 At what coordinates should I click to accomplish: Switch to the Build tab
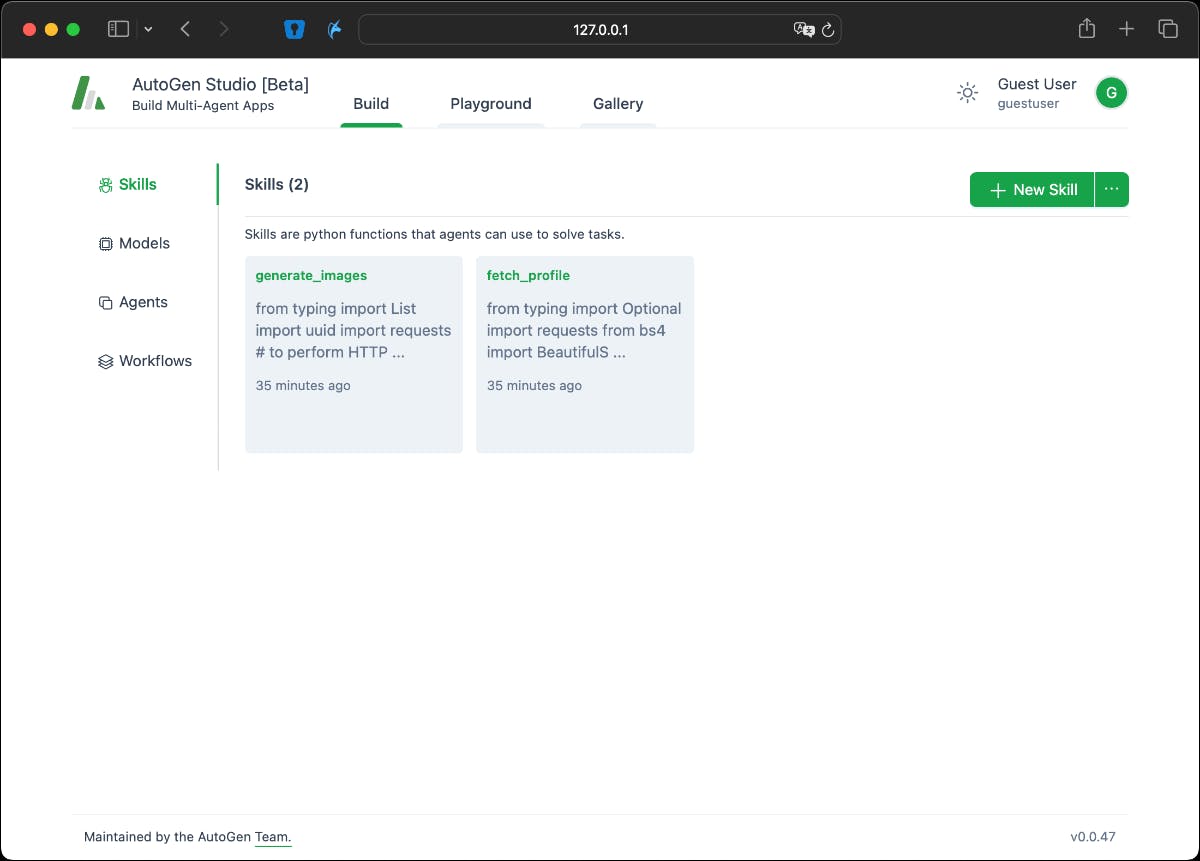(371, 104)
